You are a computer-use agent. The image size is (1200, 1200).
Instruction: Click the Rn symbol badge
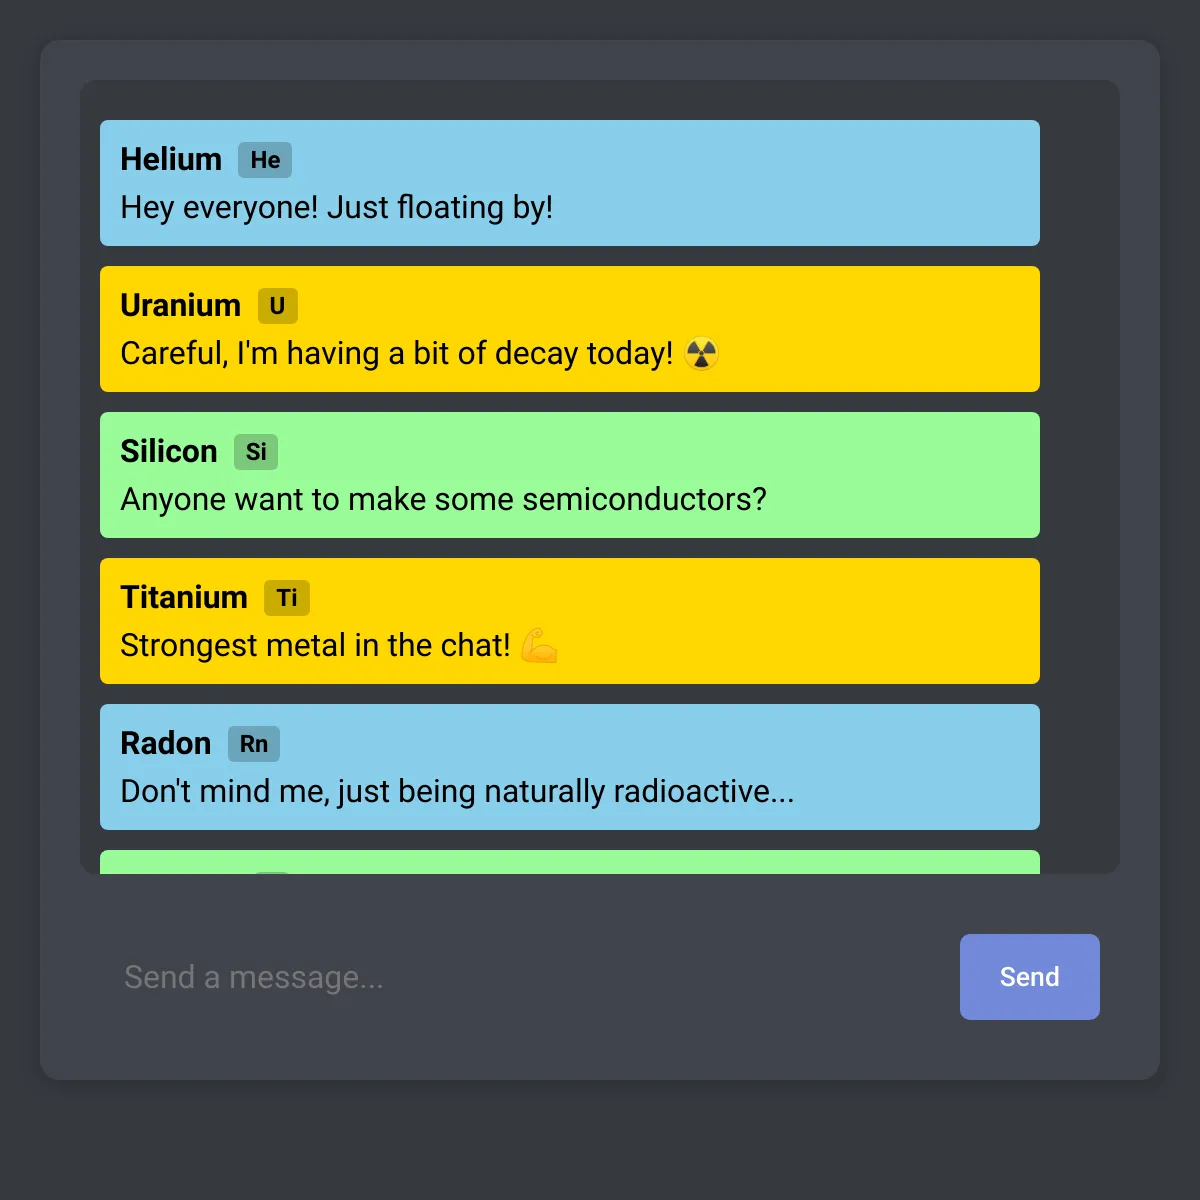coord(254,744)
